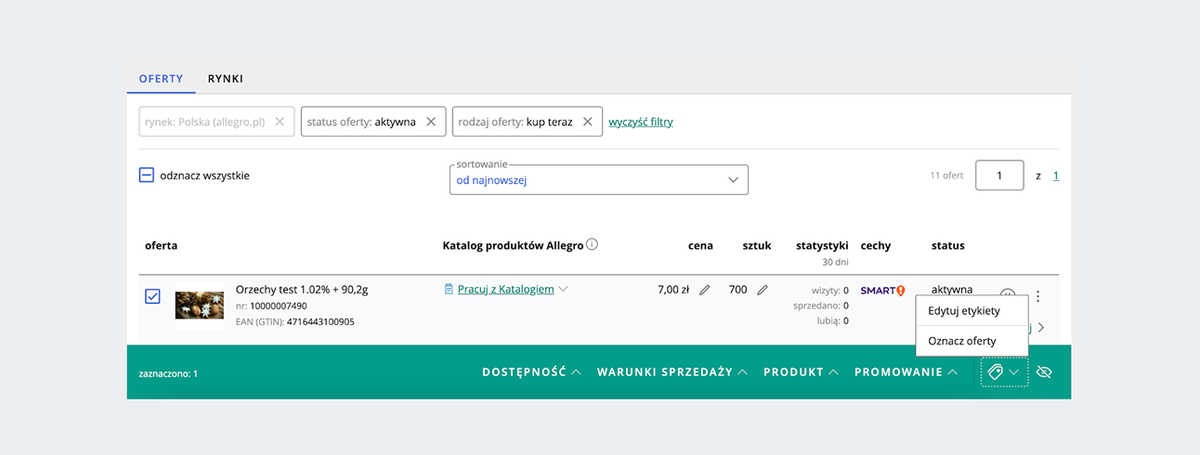The image size is (1200, 455).
Task: Click the 'wyczyść filtry' link
Action: click(x=641, y=122)
